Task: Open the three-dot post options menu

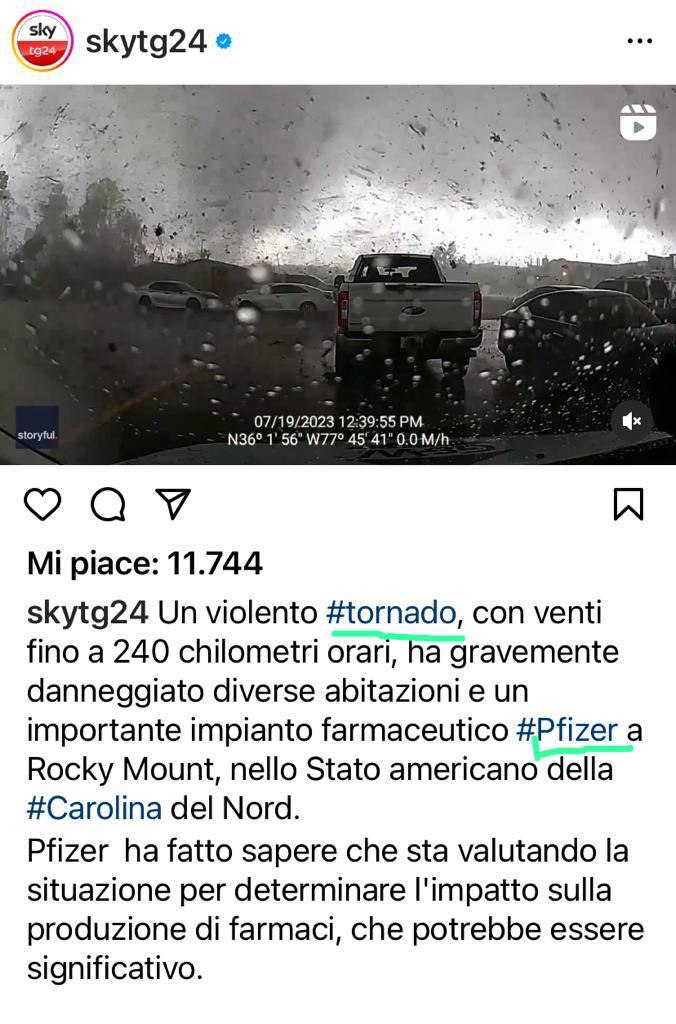Action: point(639,41)
